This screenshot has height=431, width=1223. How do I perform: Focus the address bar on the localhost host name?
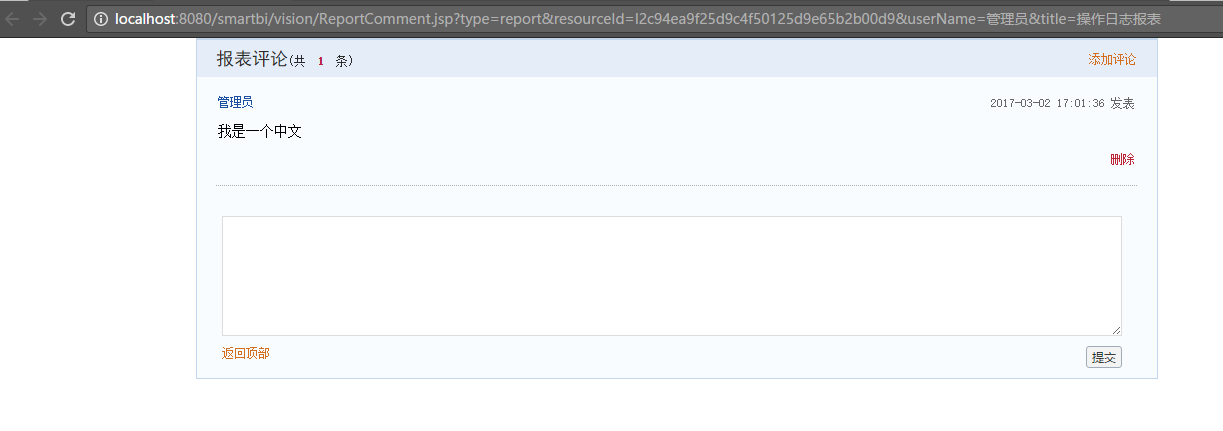tap(146, 19)
